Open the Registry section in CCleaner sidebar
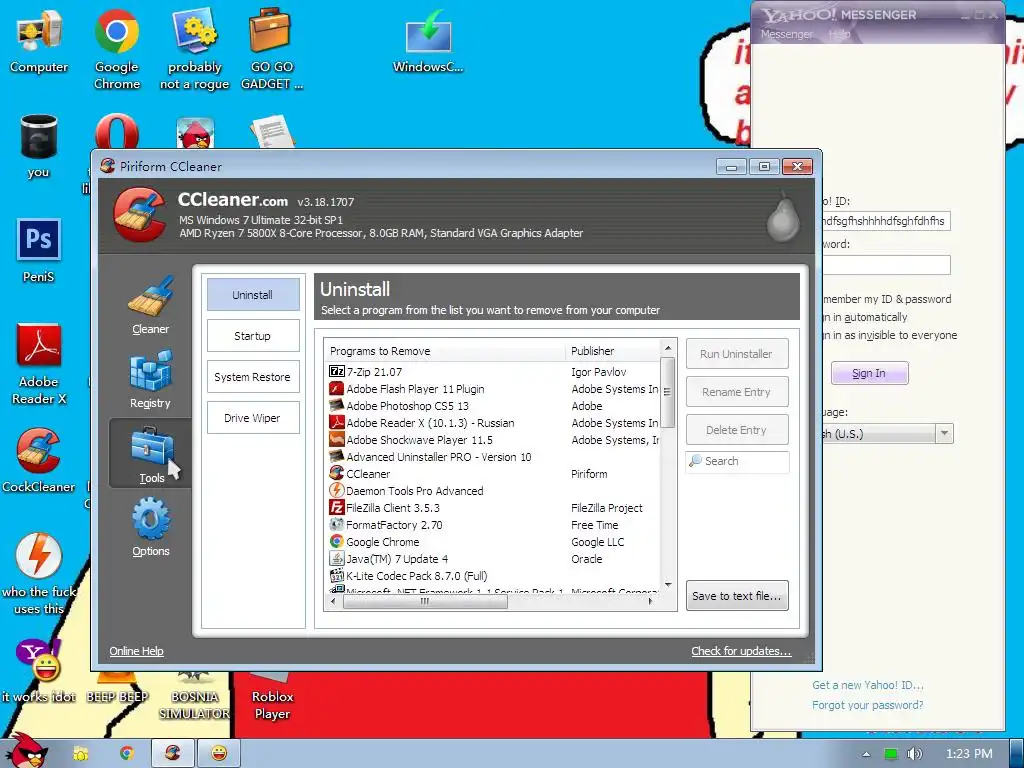Viewport: 1024px width, 768px height. (x=151, y=379)
